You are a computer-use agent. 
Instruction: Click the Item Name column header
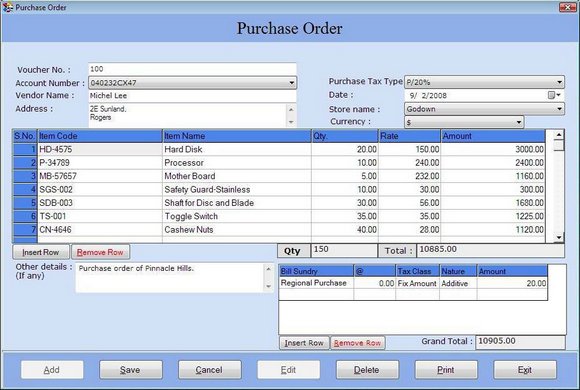click(237, 136)
